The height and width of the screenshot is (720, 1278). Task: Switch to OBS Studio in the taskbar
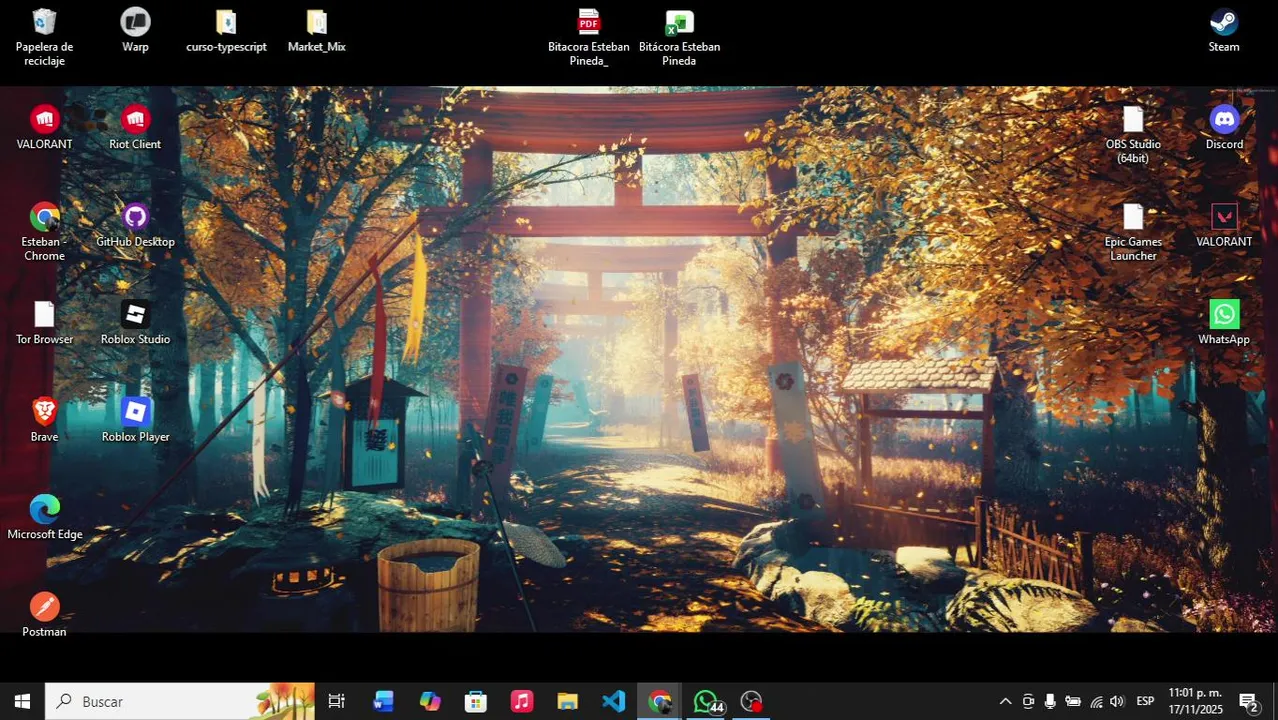pyautogui.click(x=752, y=701)
